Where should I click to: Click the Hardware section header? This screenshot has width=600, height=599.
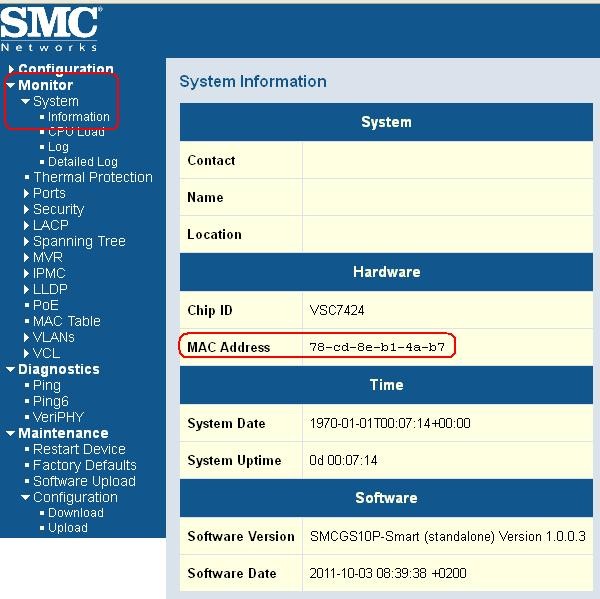(386, 272)
